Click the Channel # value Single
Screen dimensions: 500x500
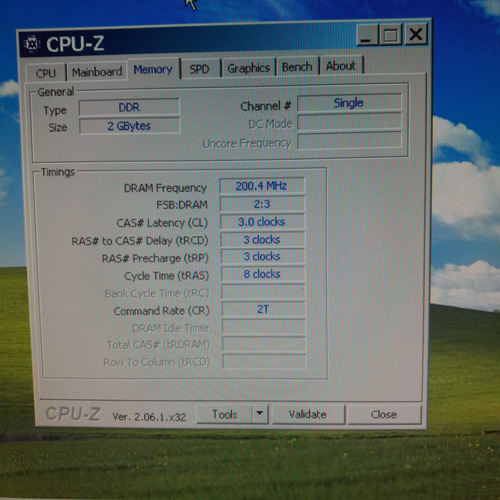349,103
